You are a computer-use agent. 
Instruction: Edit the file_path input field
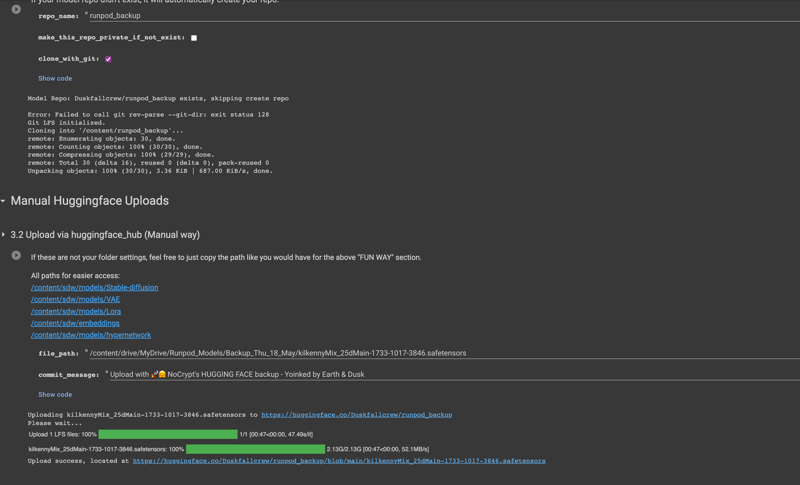click(444, 353)
